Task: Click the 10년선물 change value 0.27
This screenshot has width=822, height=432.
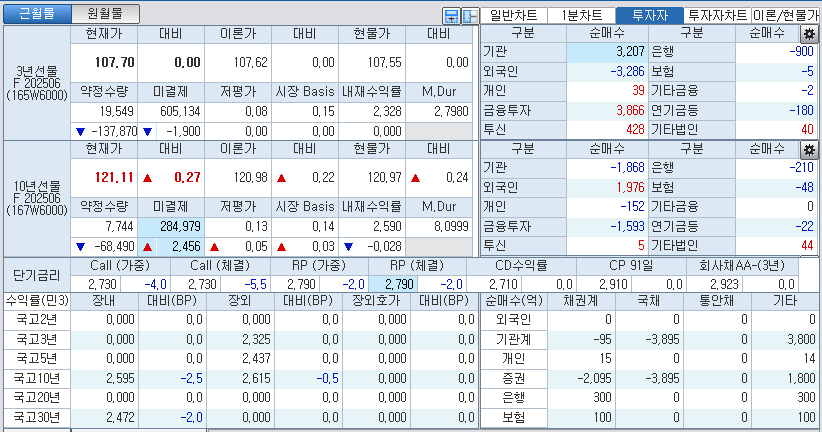Action: point(187,177)
